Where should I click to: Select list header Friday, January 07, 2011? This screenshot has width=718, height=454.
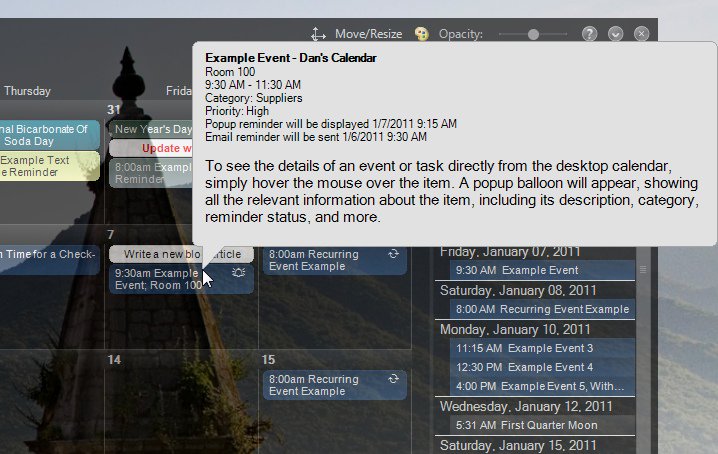pos(510,252)
